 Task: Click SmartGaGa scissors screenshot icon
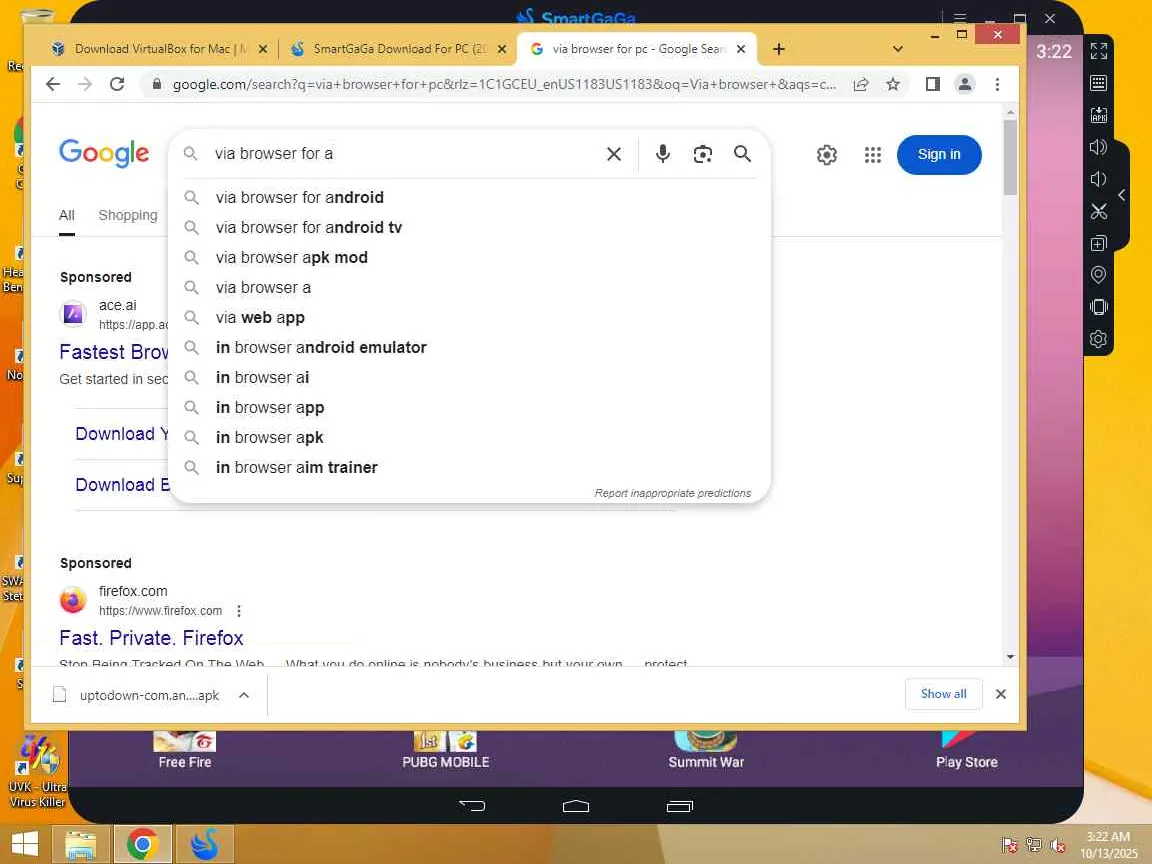(x=1098, y=212)
